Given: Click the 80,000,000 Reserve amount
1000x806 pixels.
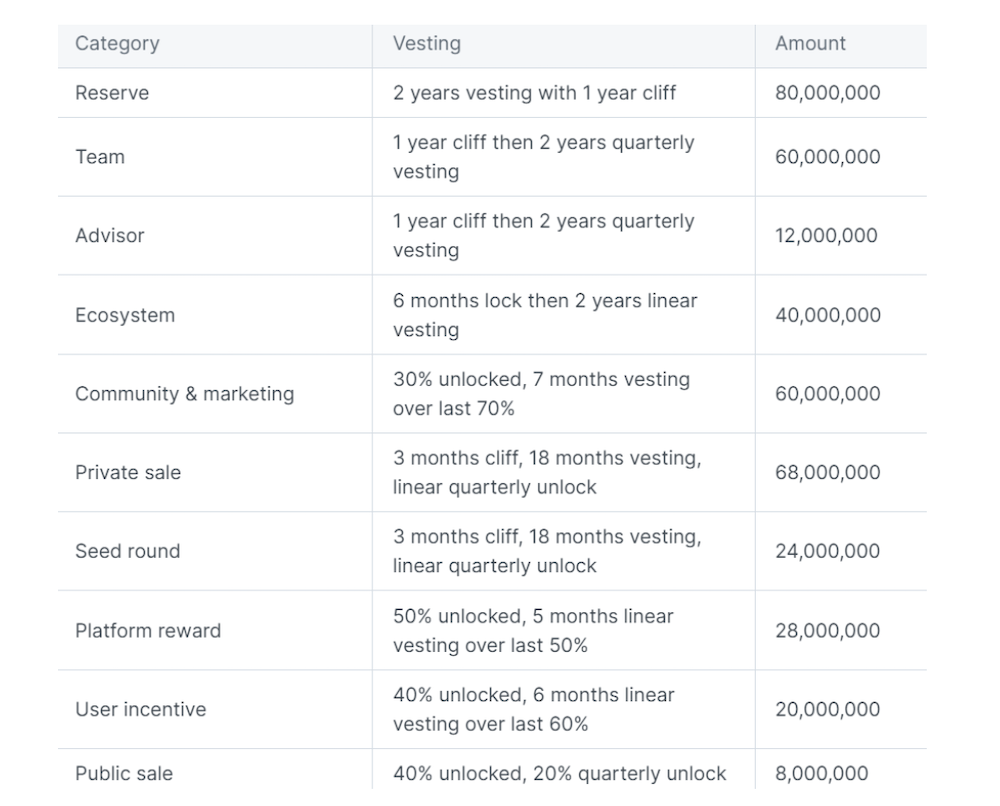Looking at the screenshot, I should tap(828, 93).
